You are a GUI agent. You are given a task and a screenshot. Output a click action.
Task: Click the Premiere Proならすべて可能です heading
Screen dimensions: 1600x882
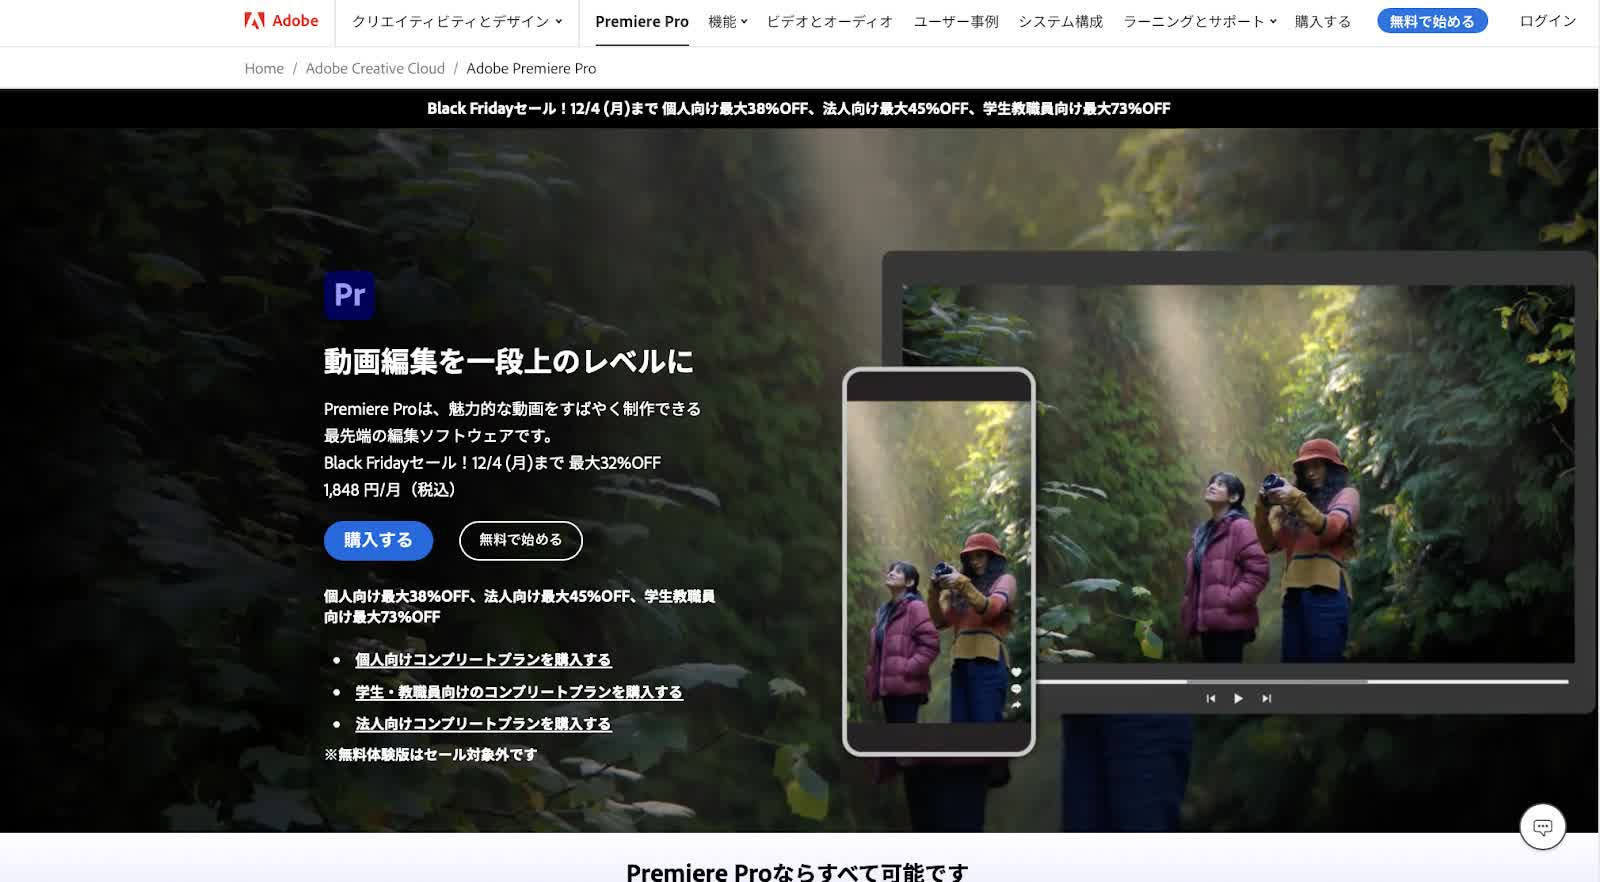coord(797,871)
